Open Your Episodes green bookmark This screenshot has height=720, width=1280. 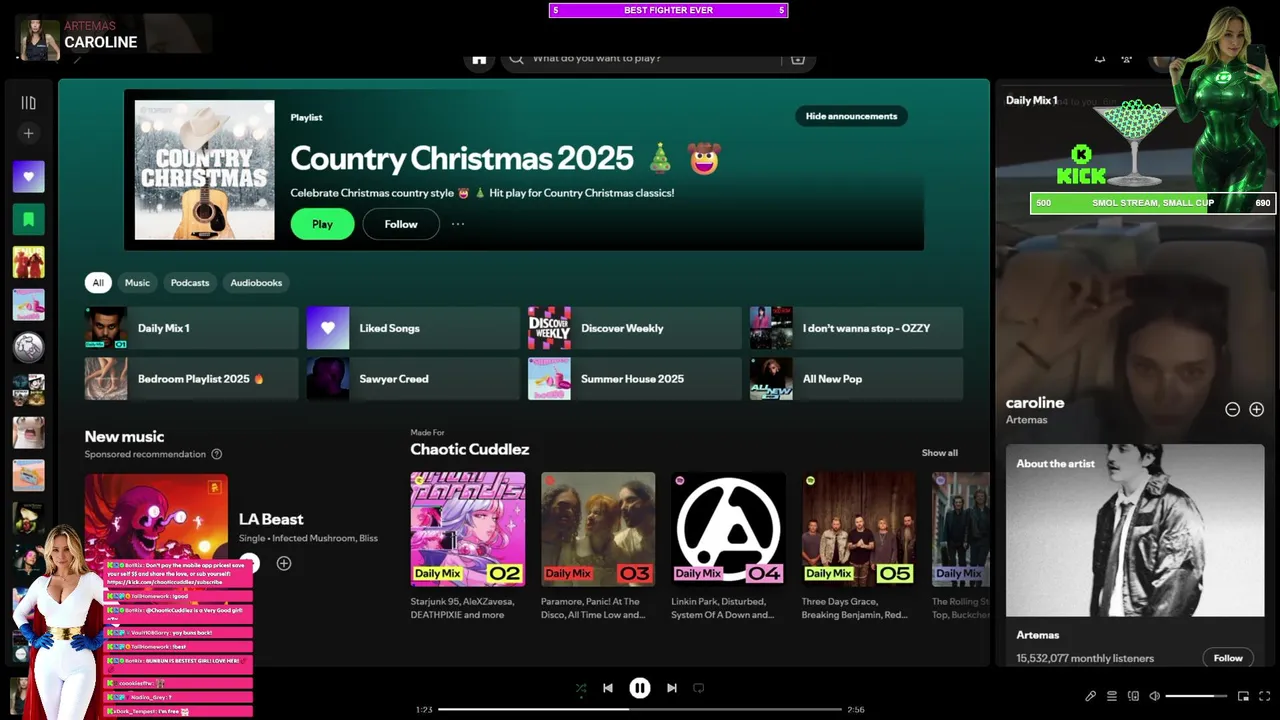tap(28, 219)
